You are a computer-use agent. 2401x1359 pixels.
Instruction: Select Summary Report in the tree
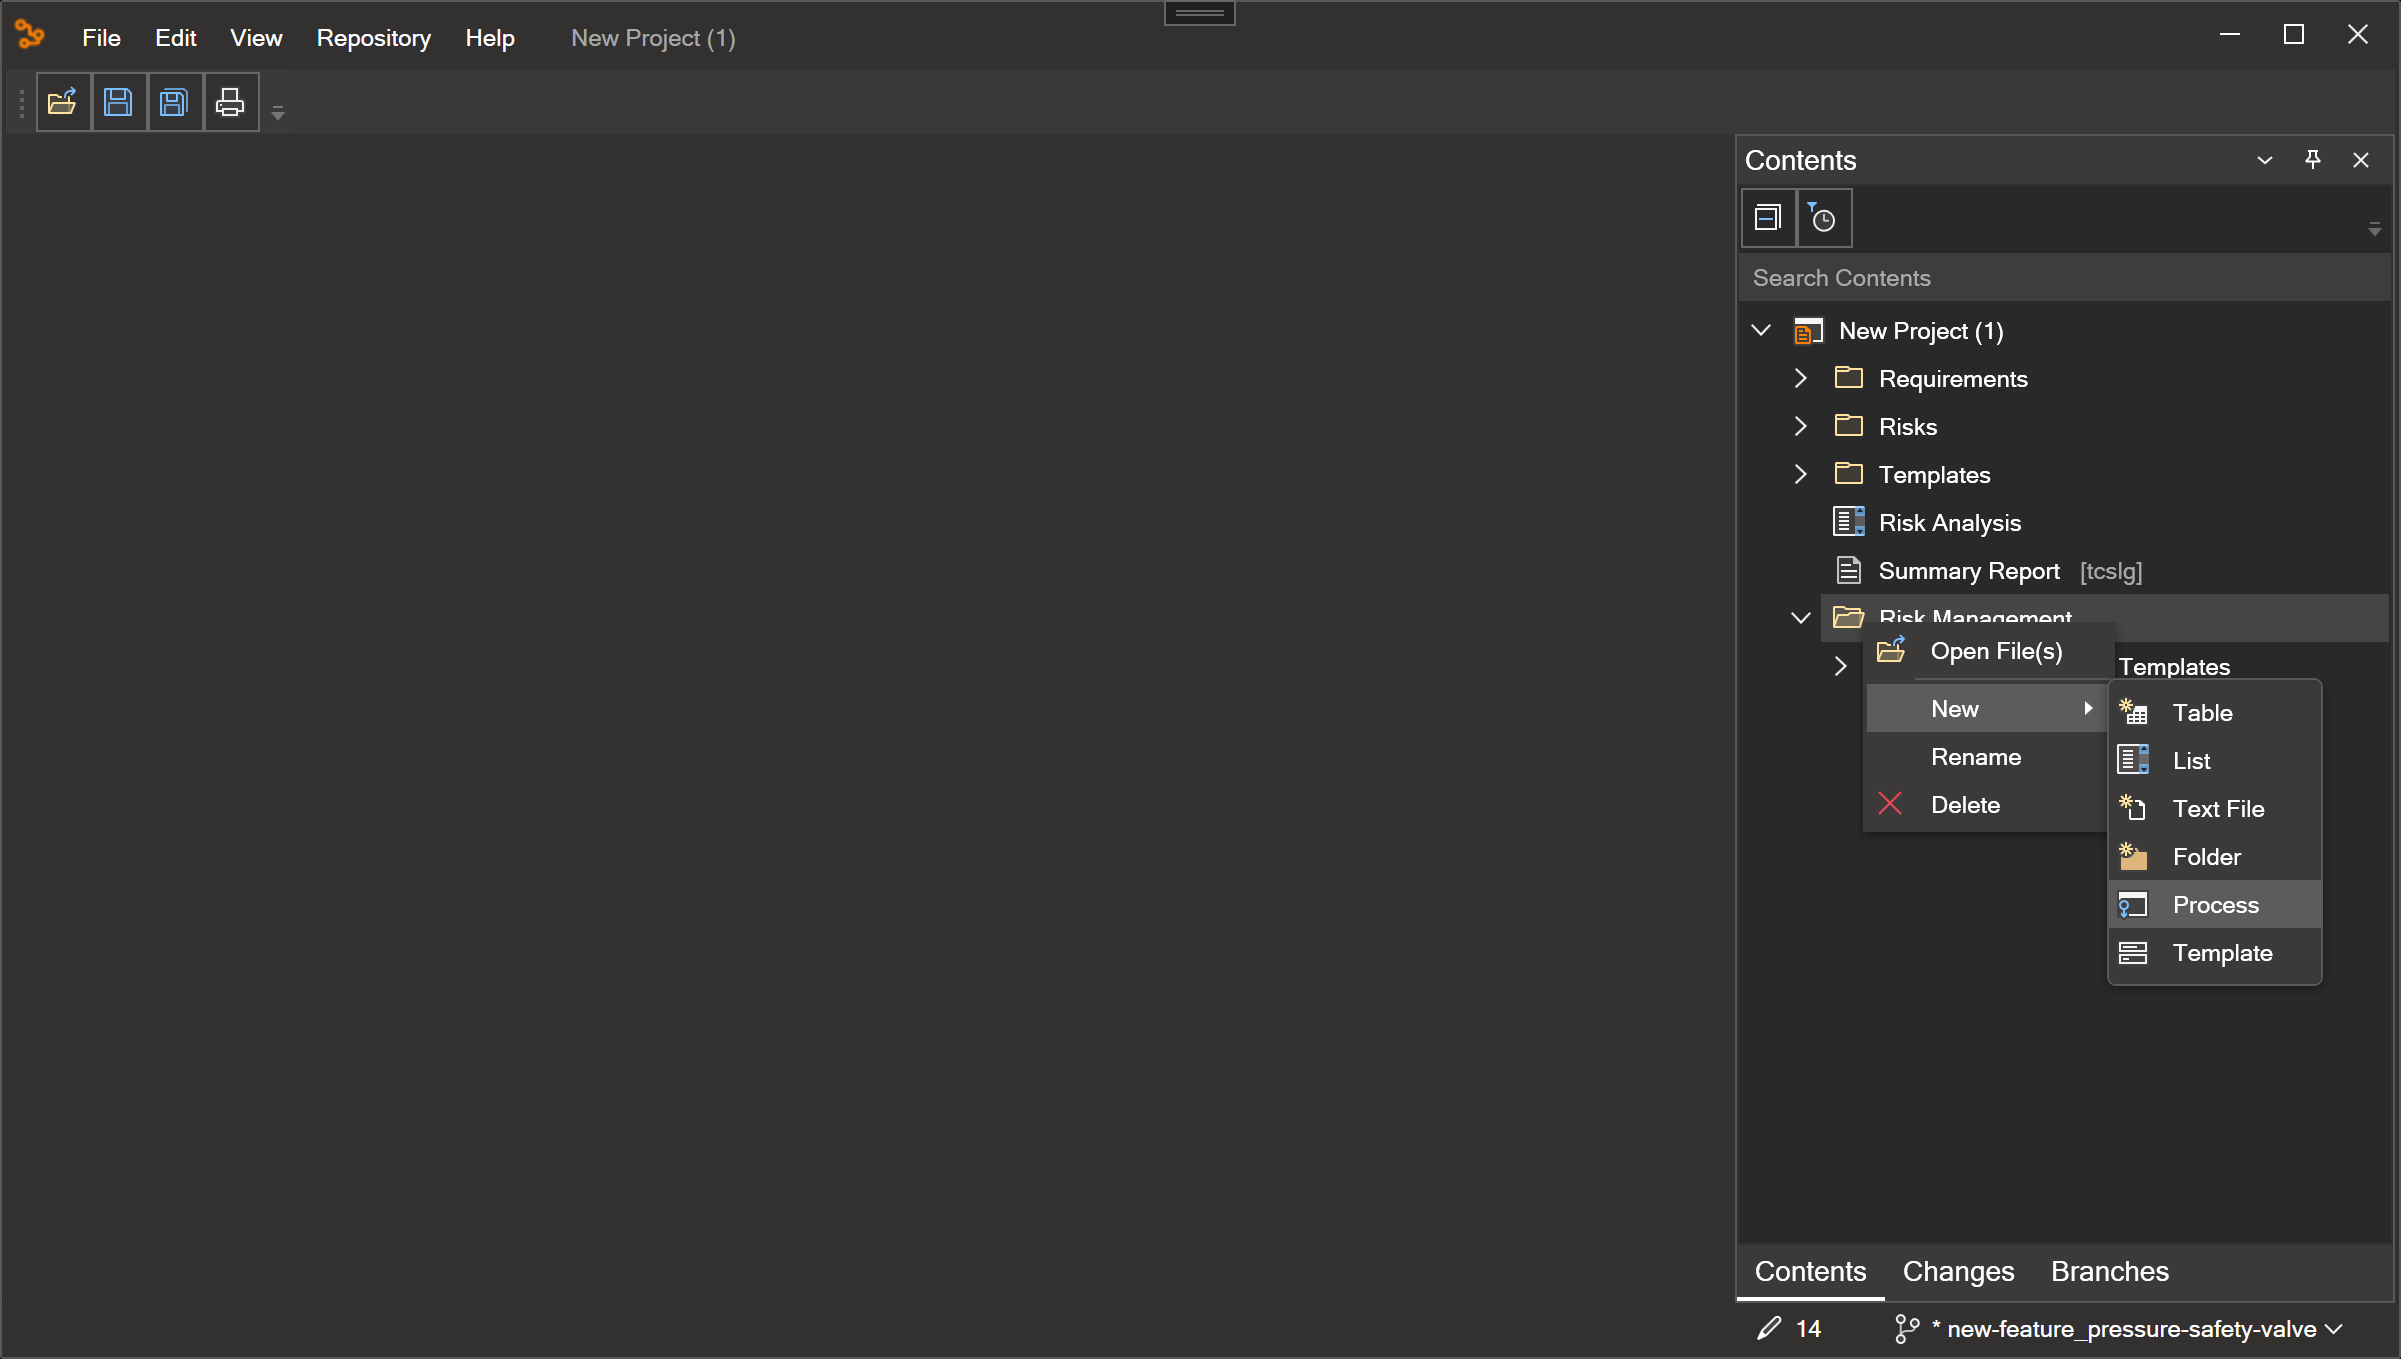[1969, 571]
